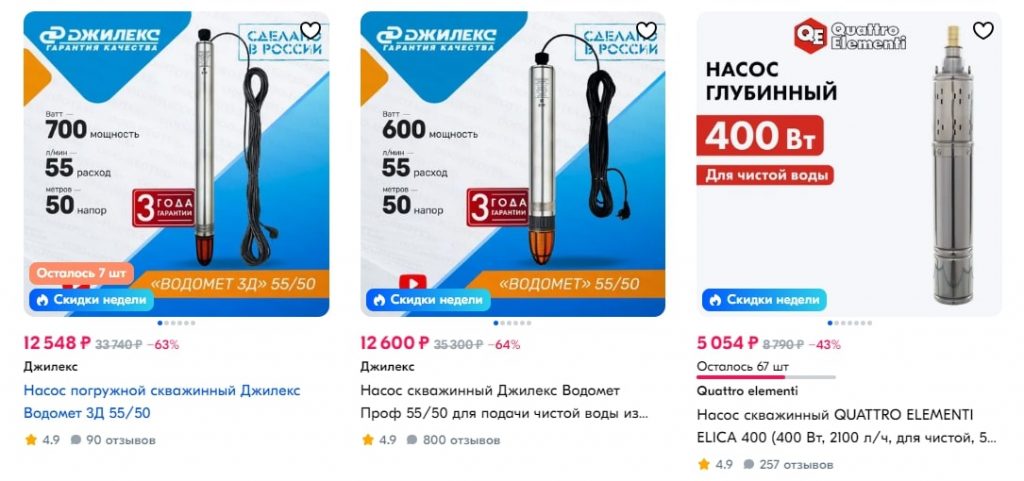Favorite the Водомет Проф 55/50 pump with heart
Screen dimensions: 1024x481
pos(647,30)
